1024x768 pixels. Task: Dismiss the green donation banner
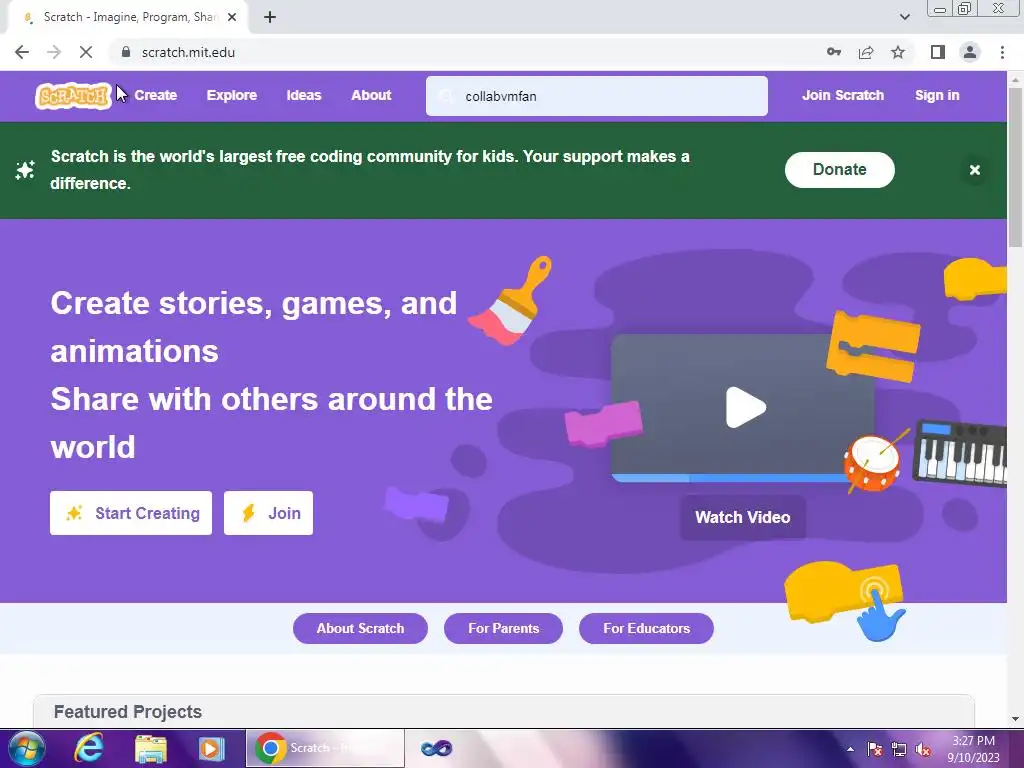974,170
